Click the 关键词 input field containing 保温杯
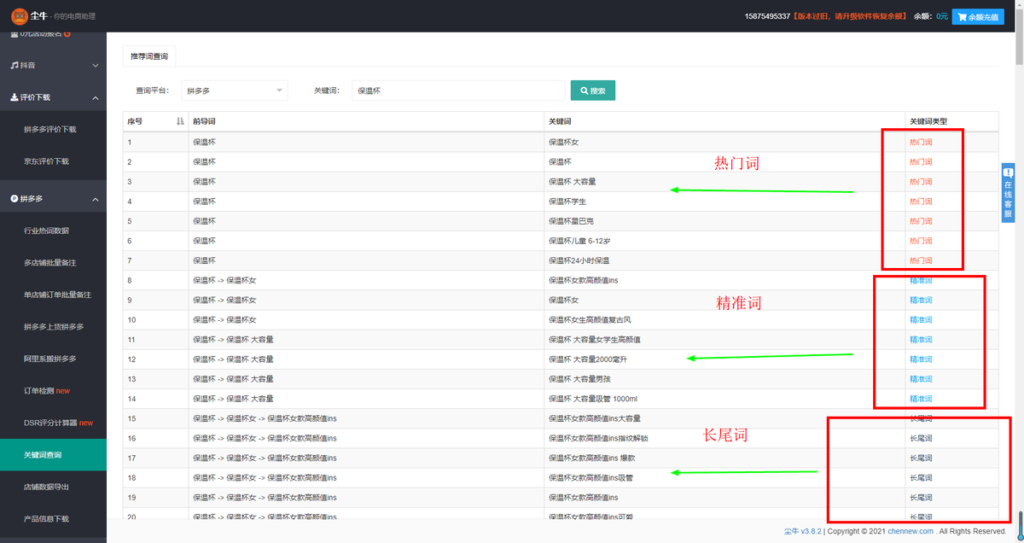Image resolution: width=1024 pixels, height=543 pixels. coord(458,91)
